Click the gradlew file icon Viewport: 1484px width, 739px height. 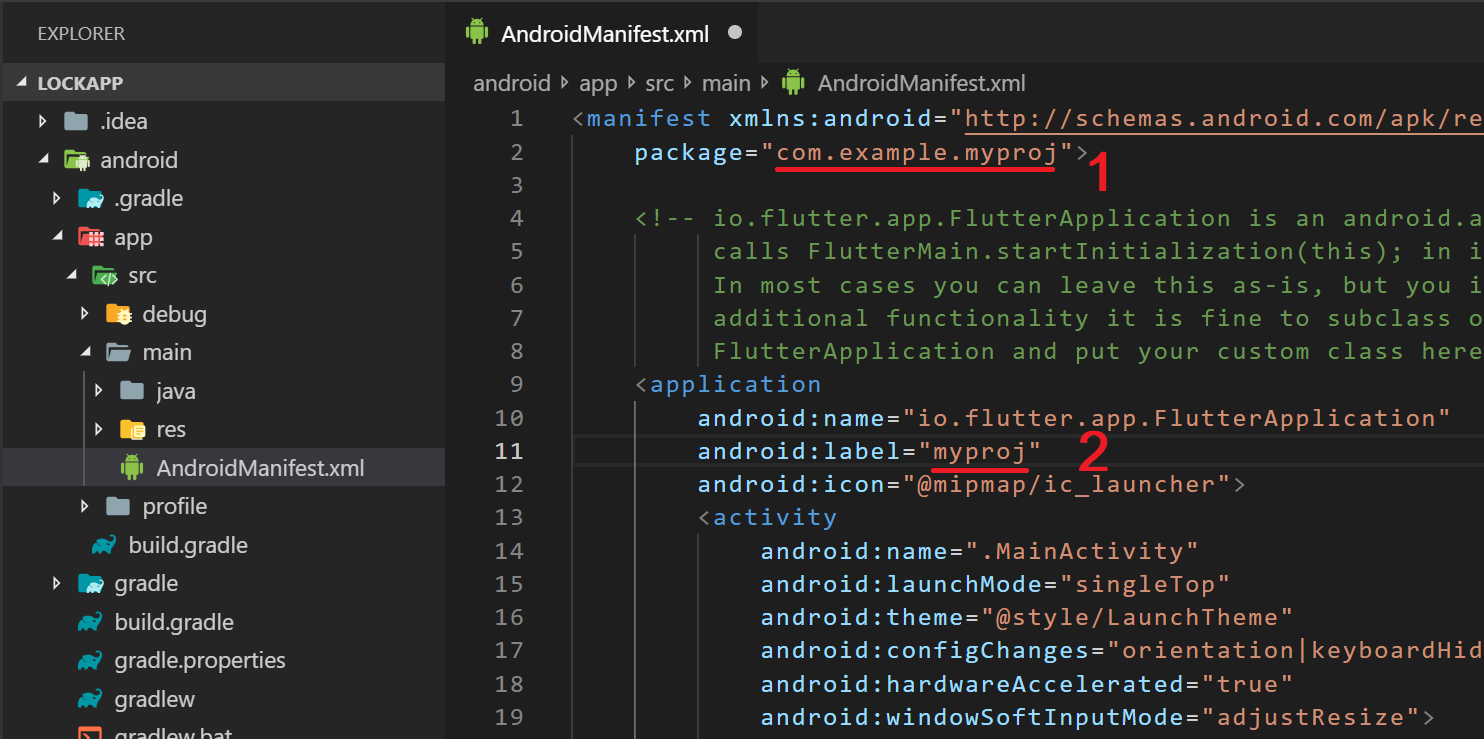point(90,700)
